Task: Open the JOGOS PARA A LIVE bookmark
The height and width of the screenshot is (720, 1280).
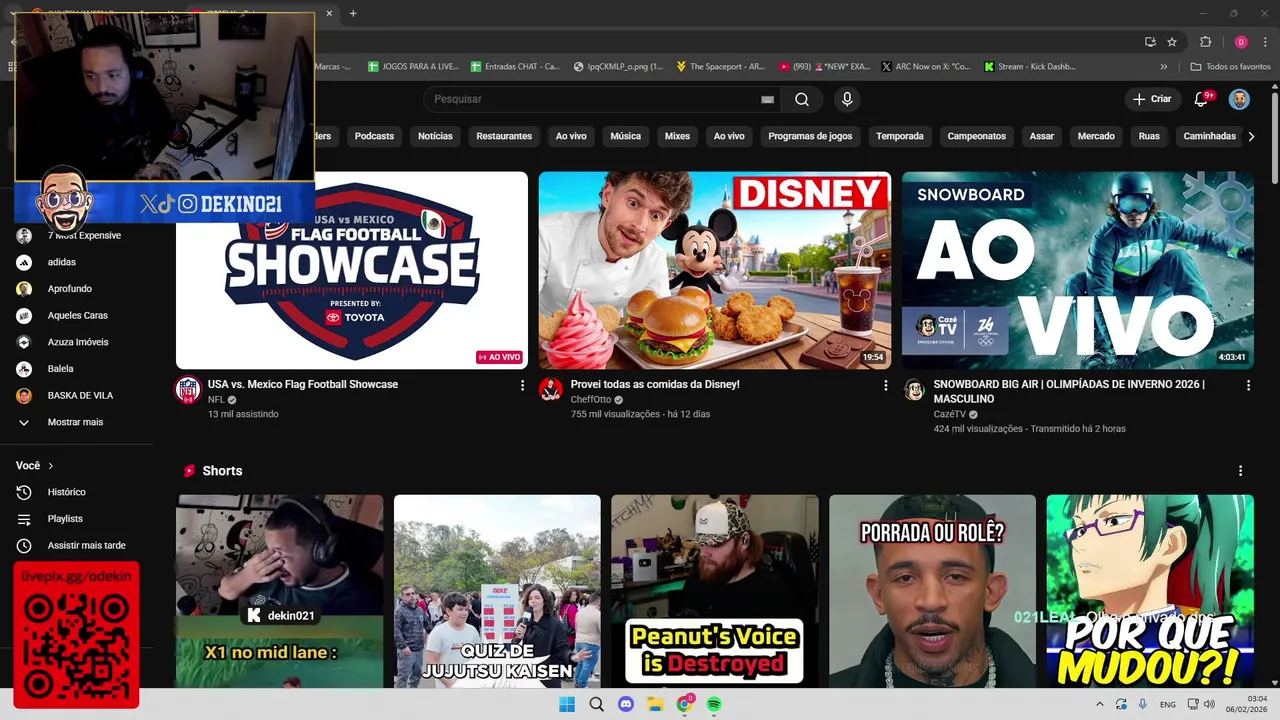Action: [413, 67]
